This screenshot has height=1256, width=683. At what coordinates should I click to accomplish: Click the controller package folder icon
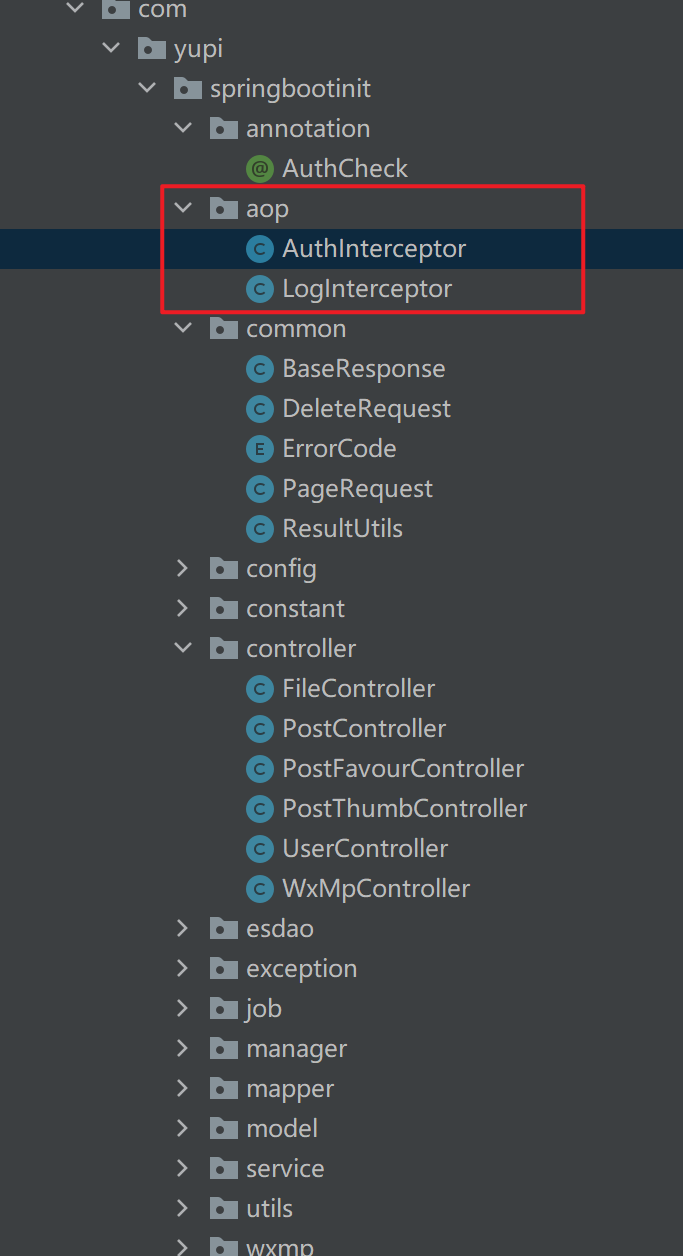click(223, 649)
